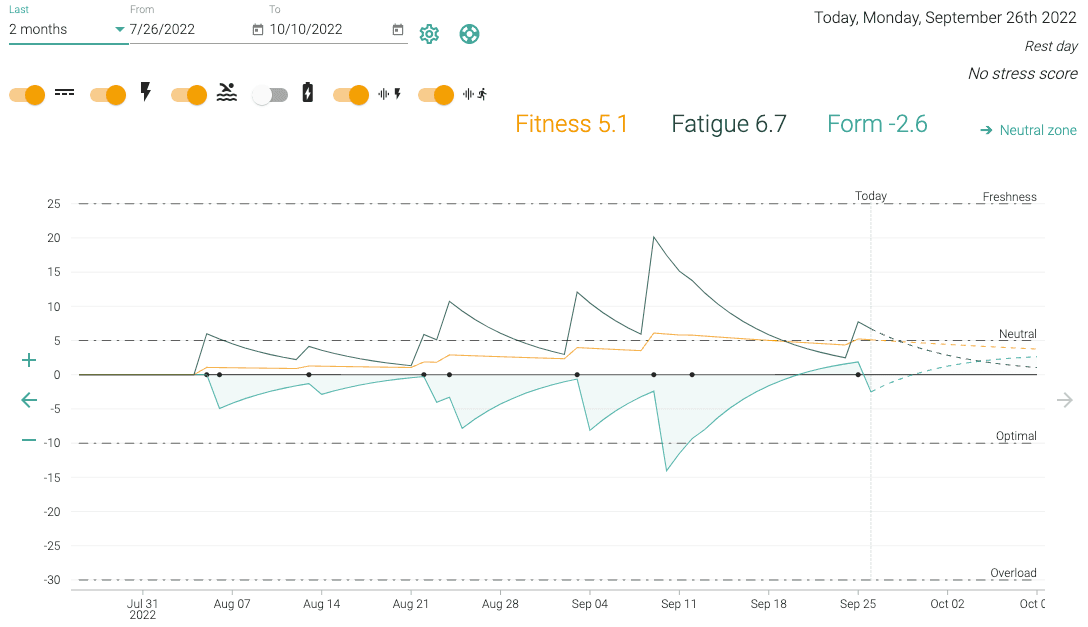Click the activity dot nearest Sep 25
The image size is (1088, 627).
click(x=858, y=375)
